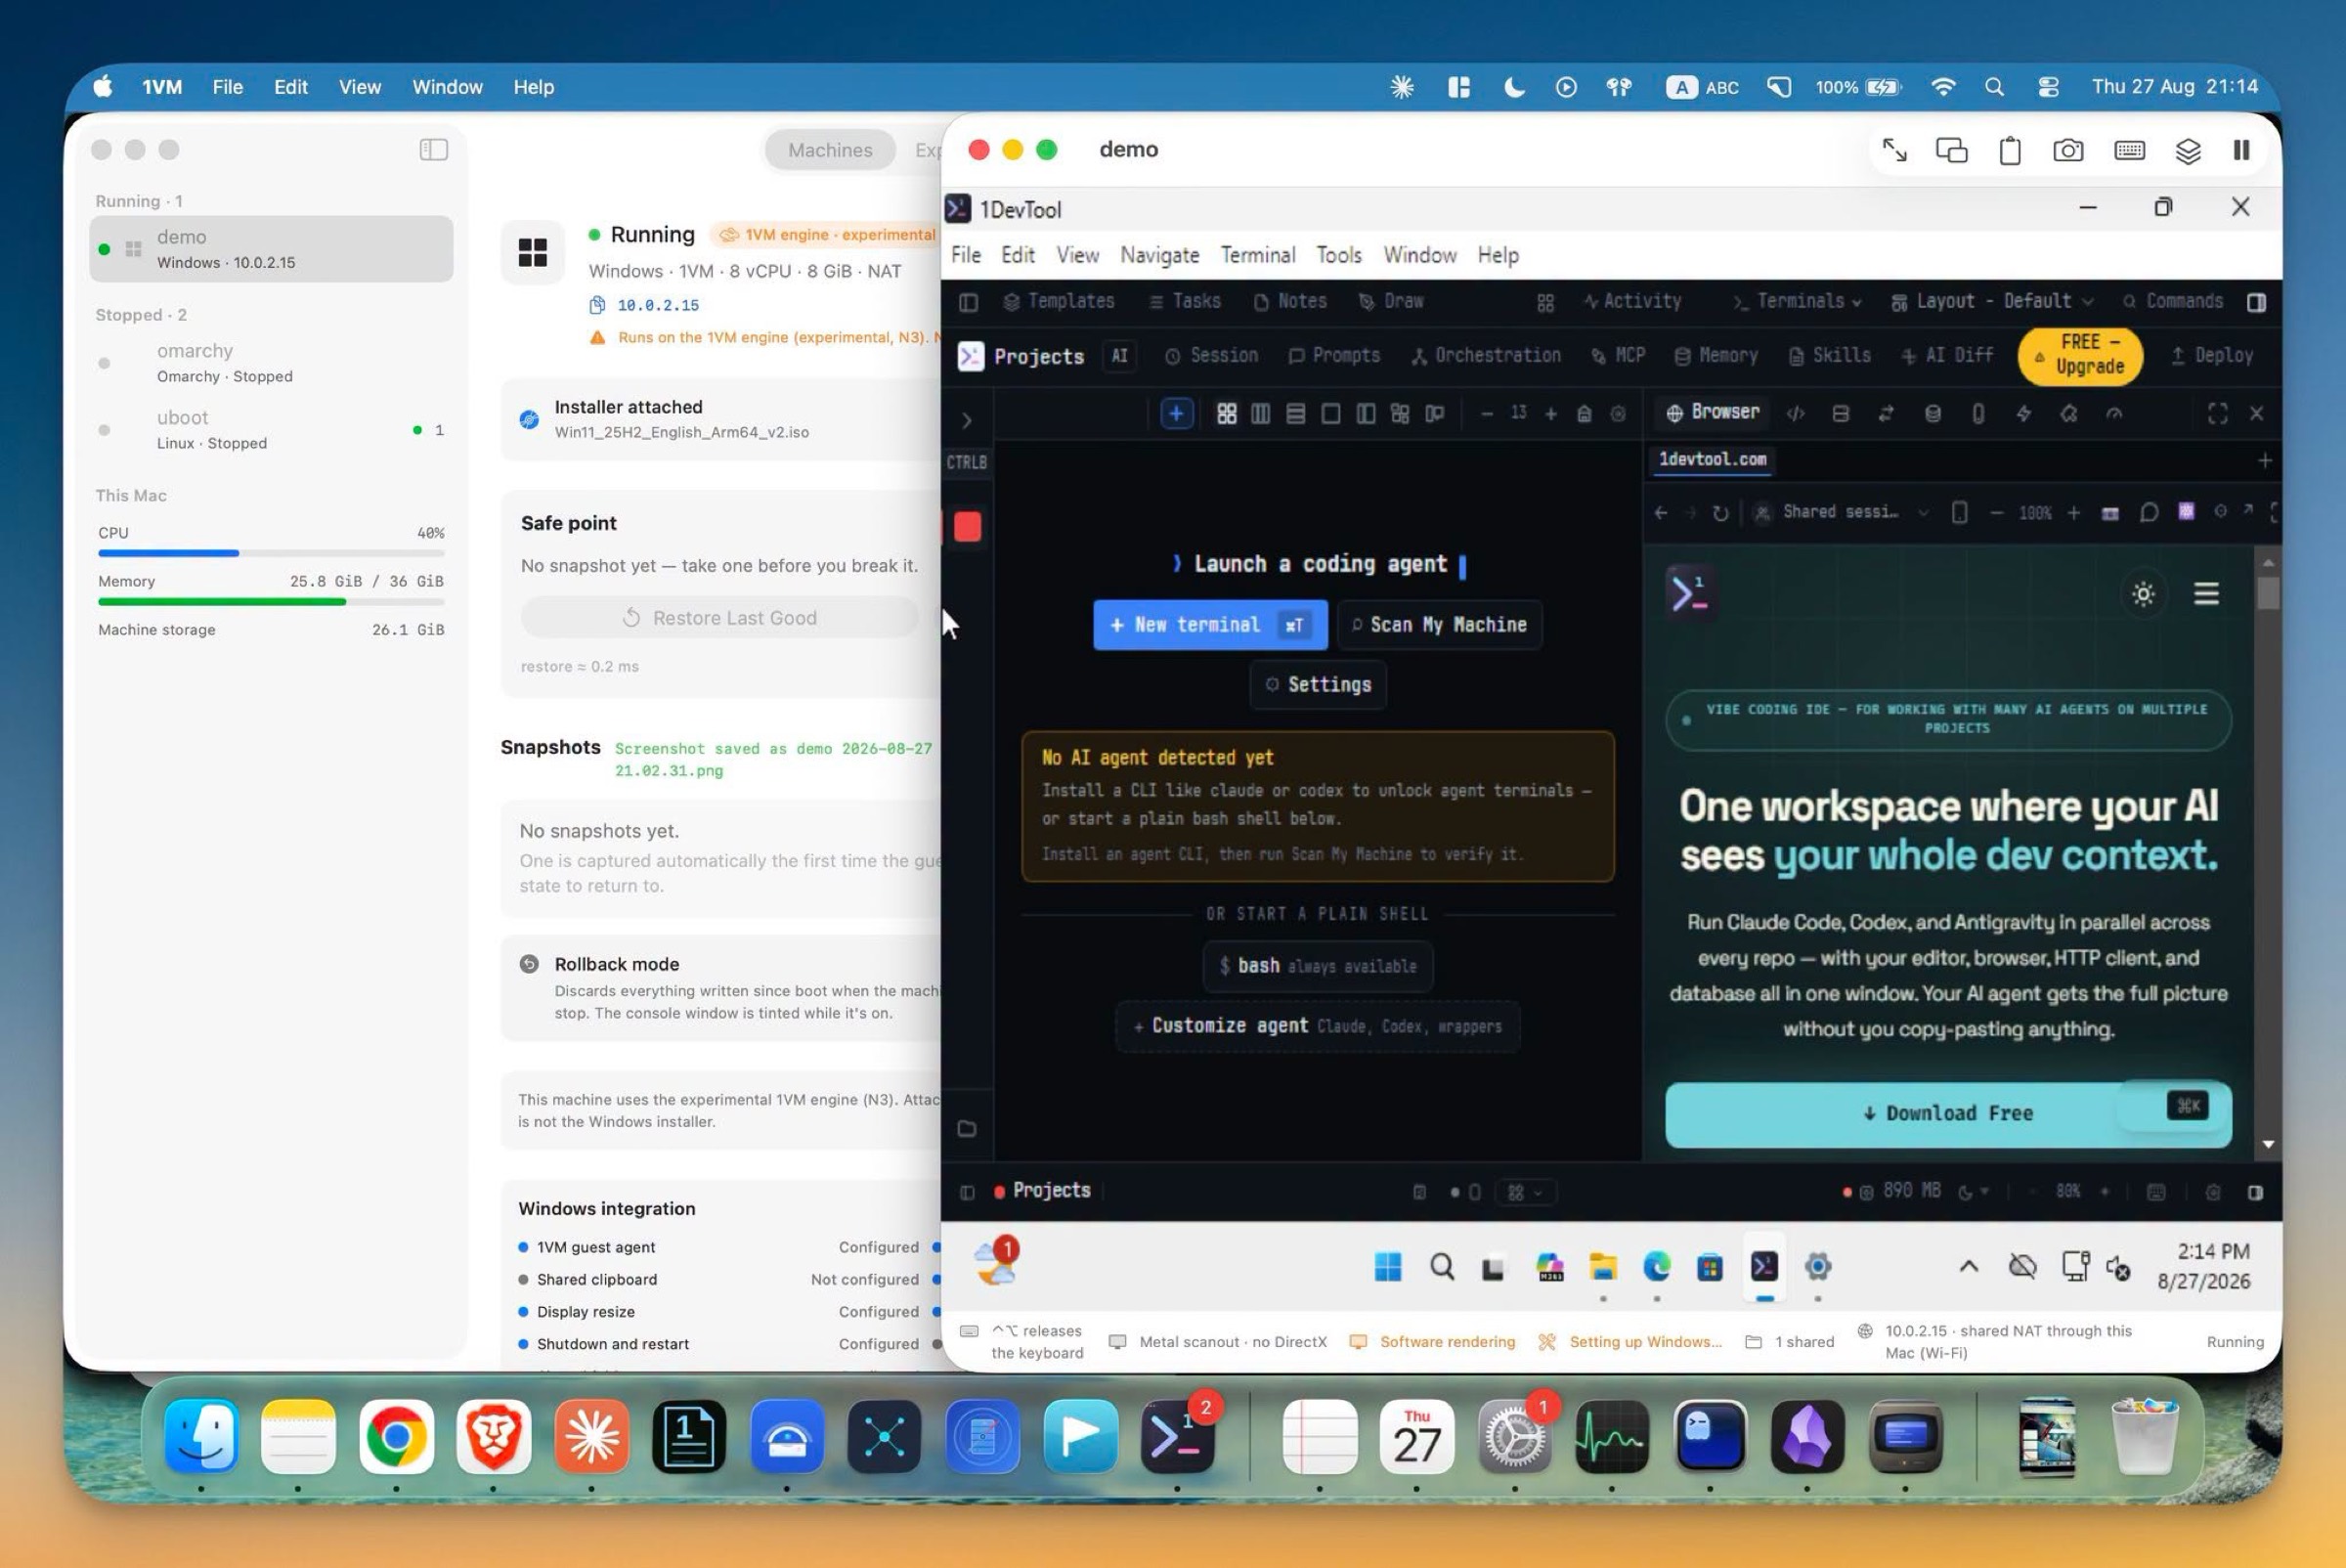This screenshot has width=2346, height=1568.
Task: Open the Skills tab
Action: 1829,356
